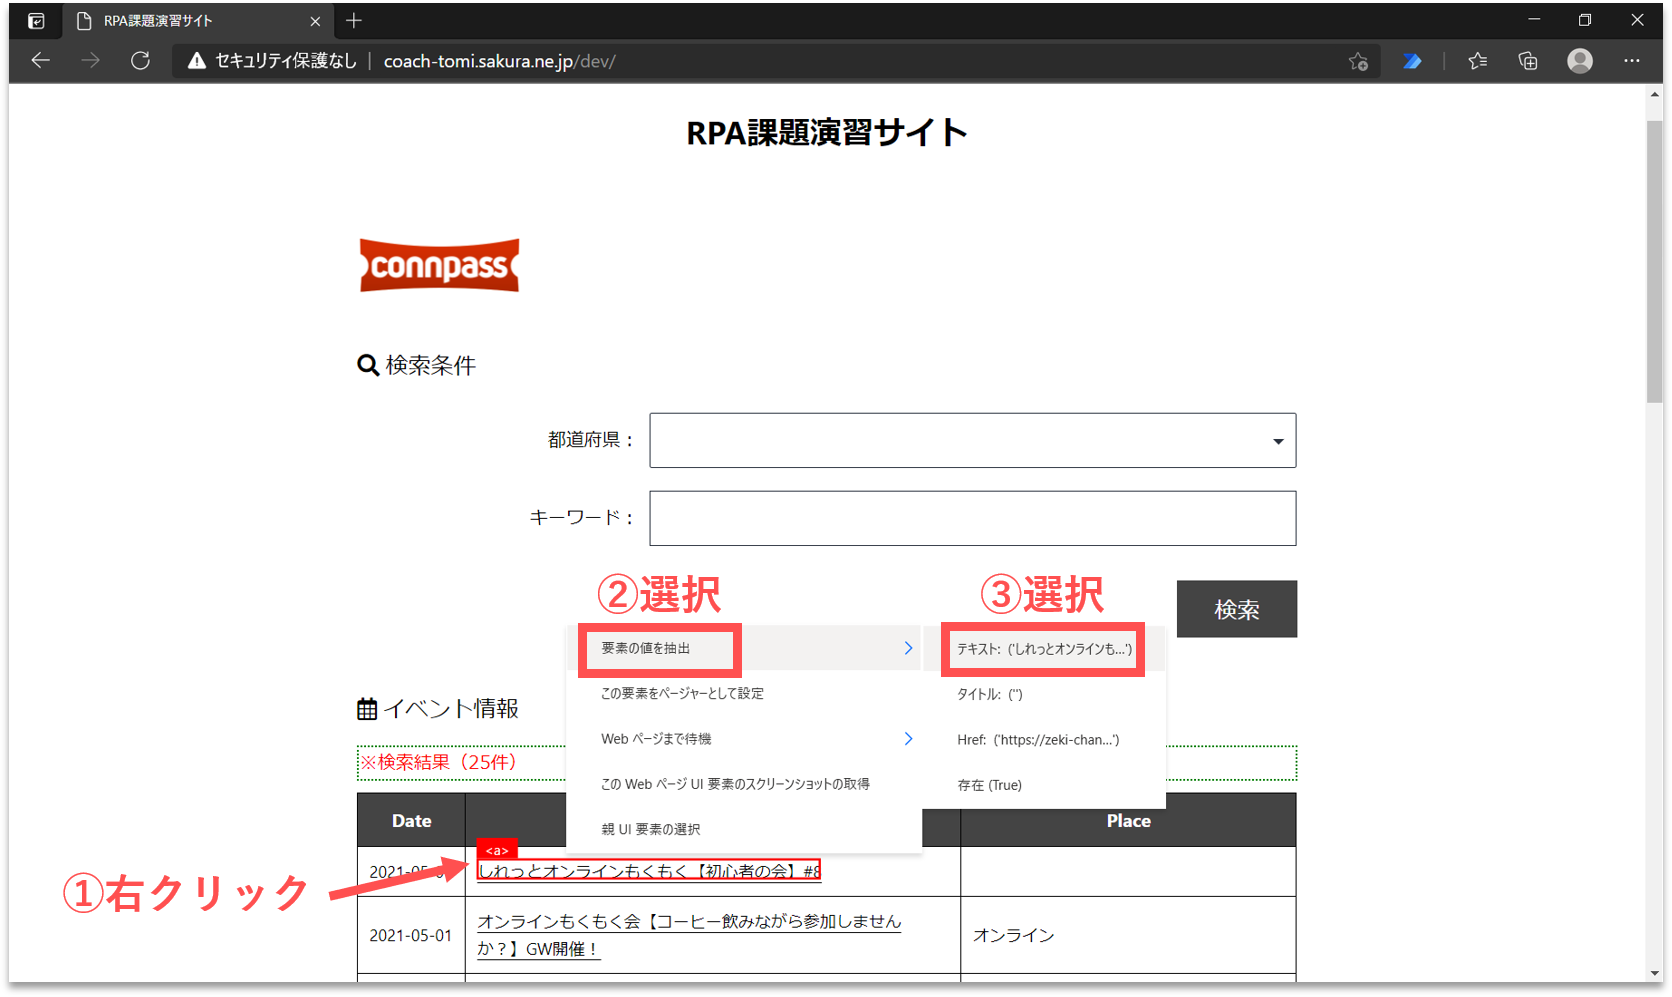
Task: Click the browser back arrow
Action: pyautogui.click(x=40, y=61)
